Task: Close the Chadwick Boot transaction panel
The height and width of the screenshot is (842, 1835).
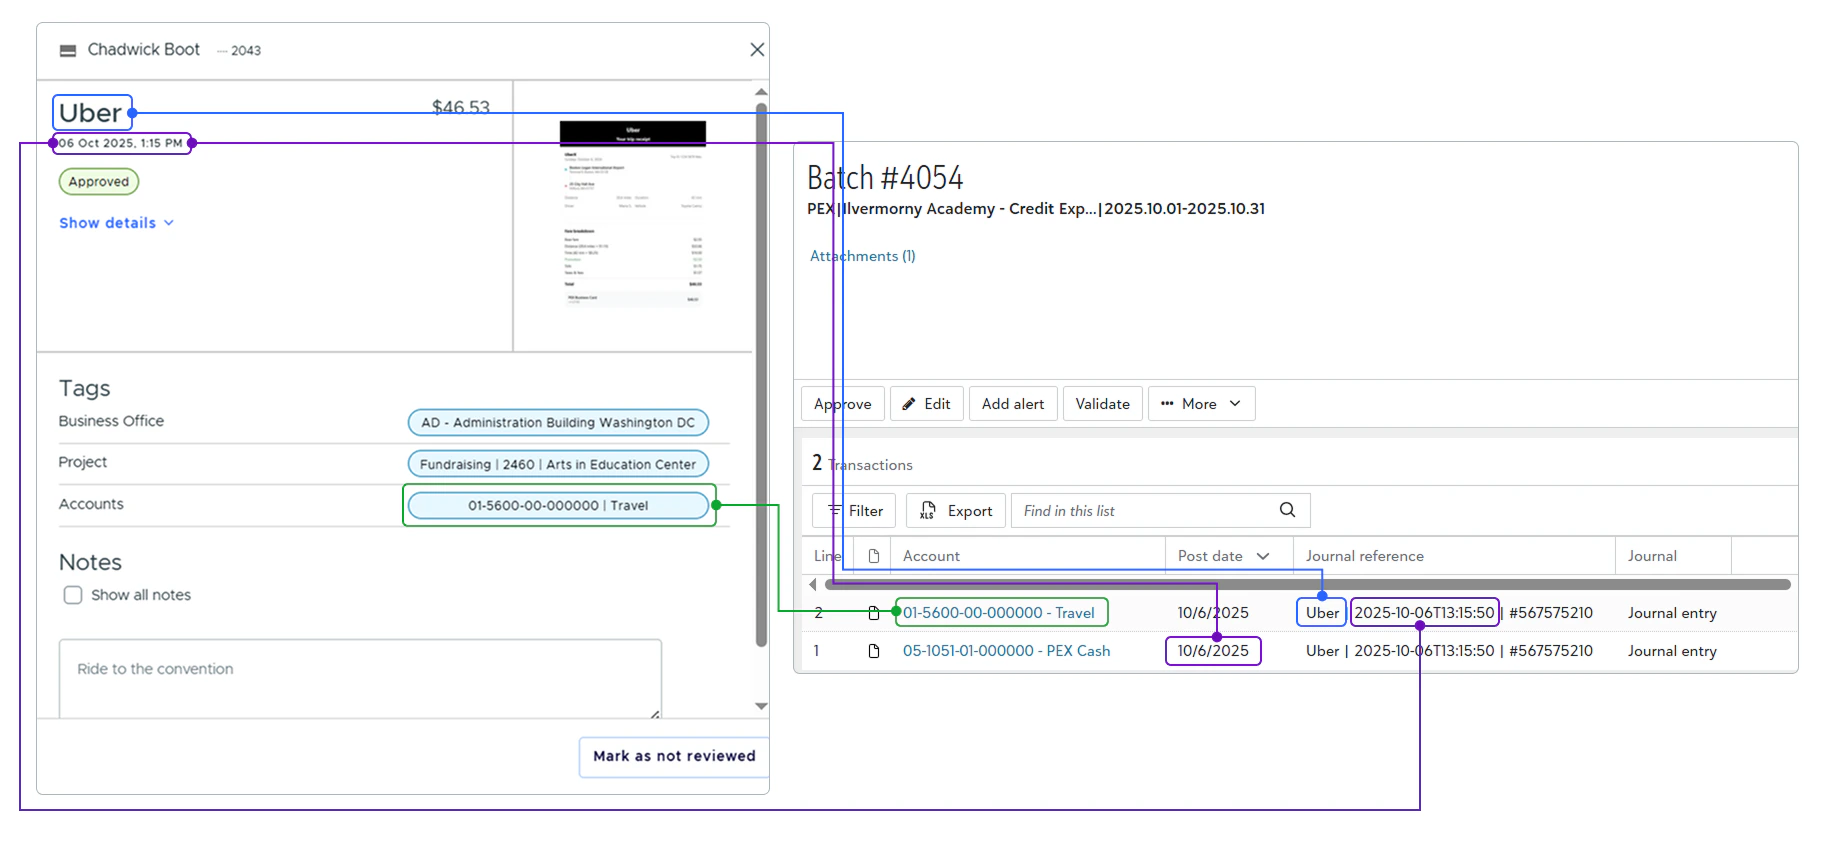Action: tap(757, 49)
